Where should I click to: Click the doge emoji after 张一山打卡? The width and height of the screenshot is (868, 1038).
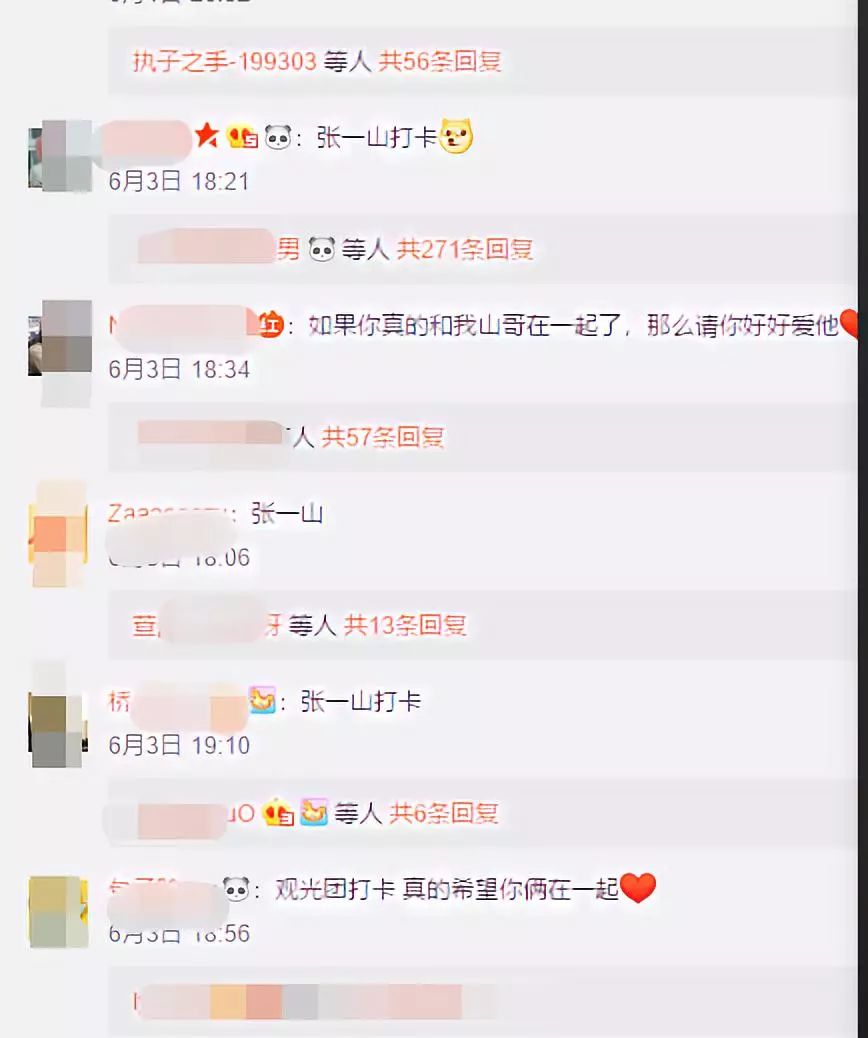pyautogui.click(x=457, y=136)
